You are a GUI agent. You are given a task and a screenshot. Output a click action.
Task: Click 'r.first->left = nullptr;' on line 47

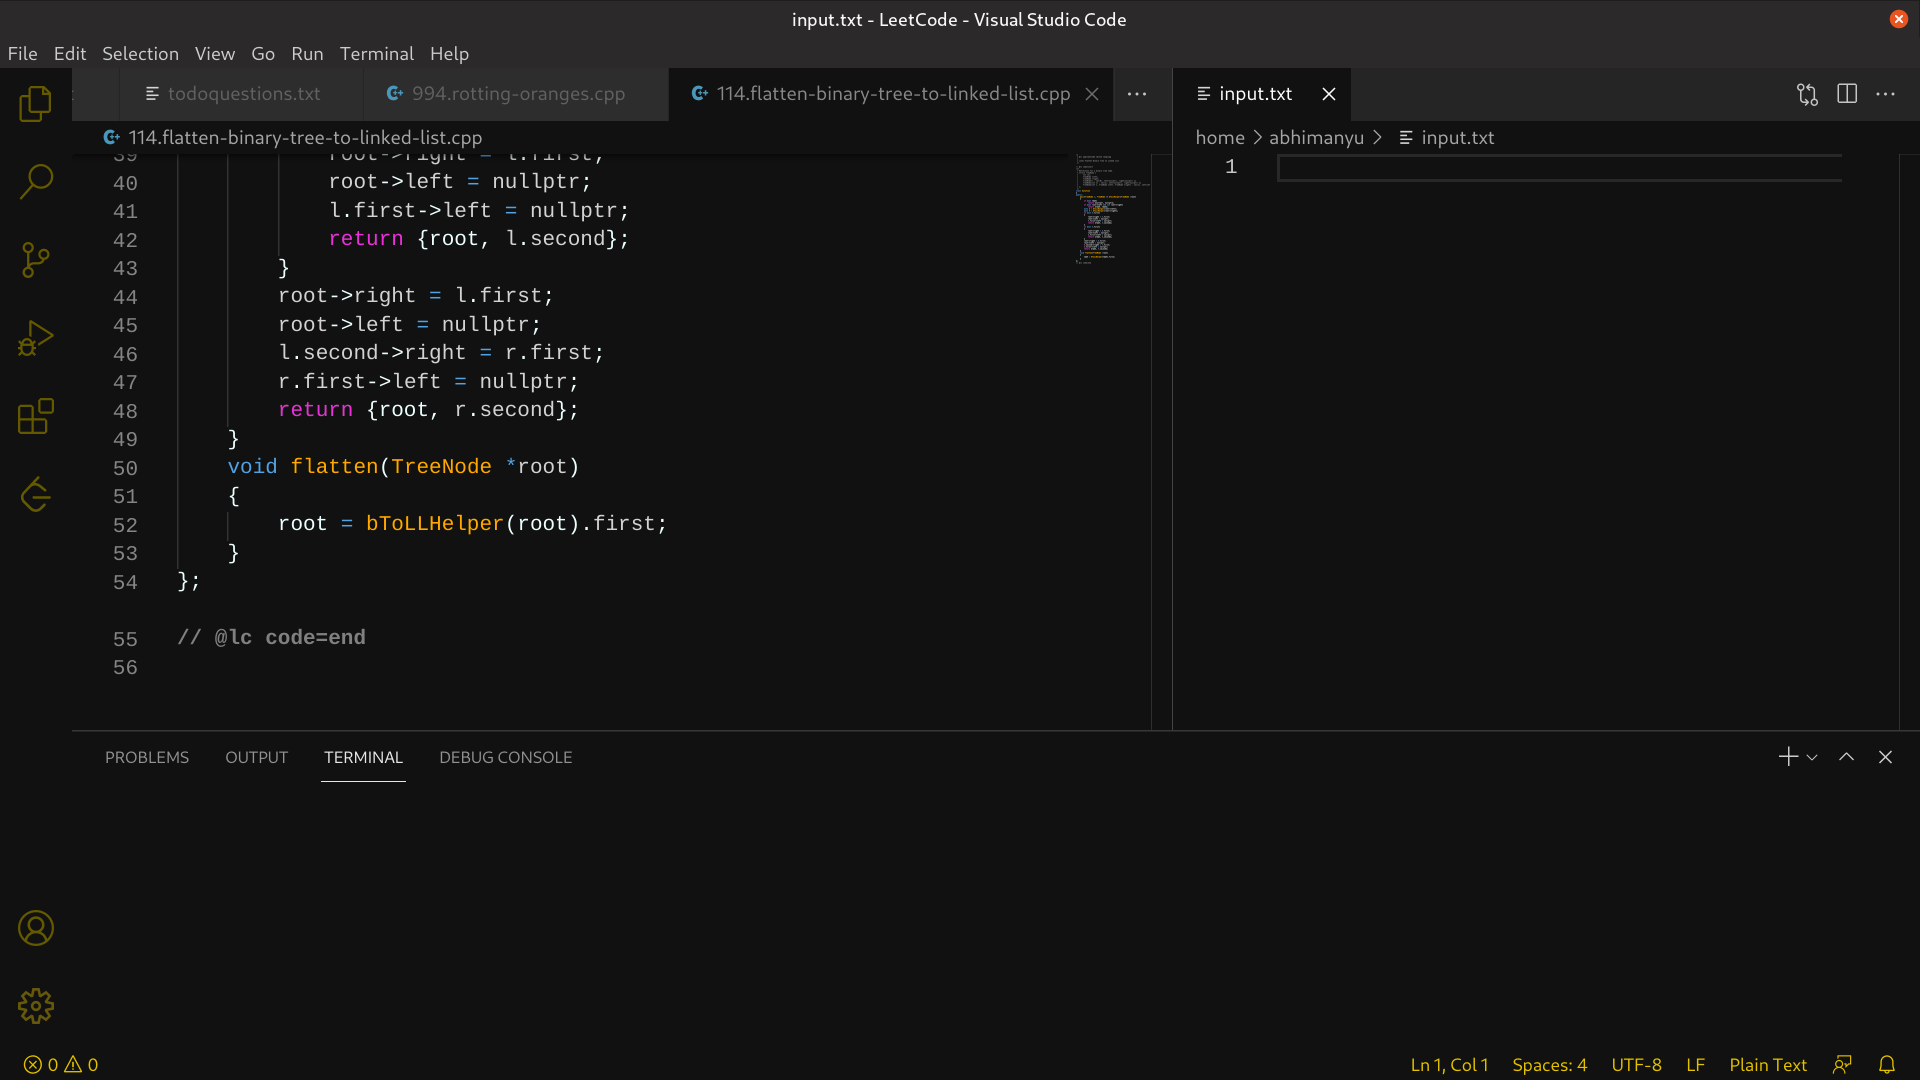[x=428, y=382]
